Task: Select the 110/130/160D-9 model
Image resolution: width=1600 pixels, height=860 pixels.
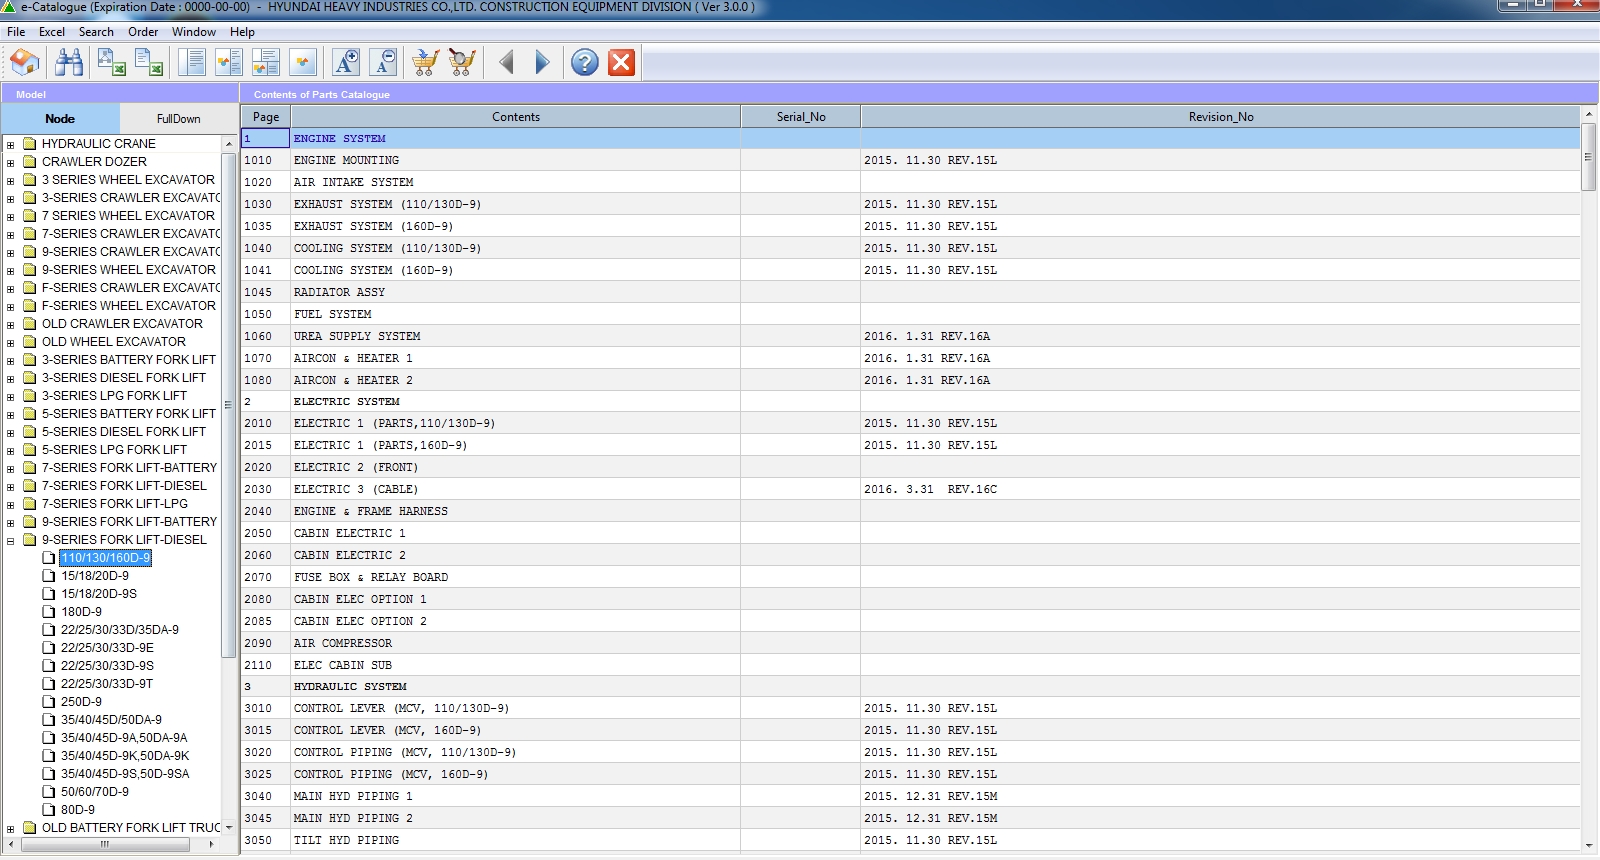Action: (x=105, y=558)
